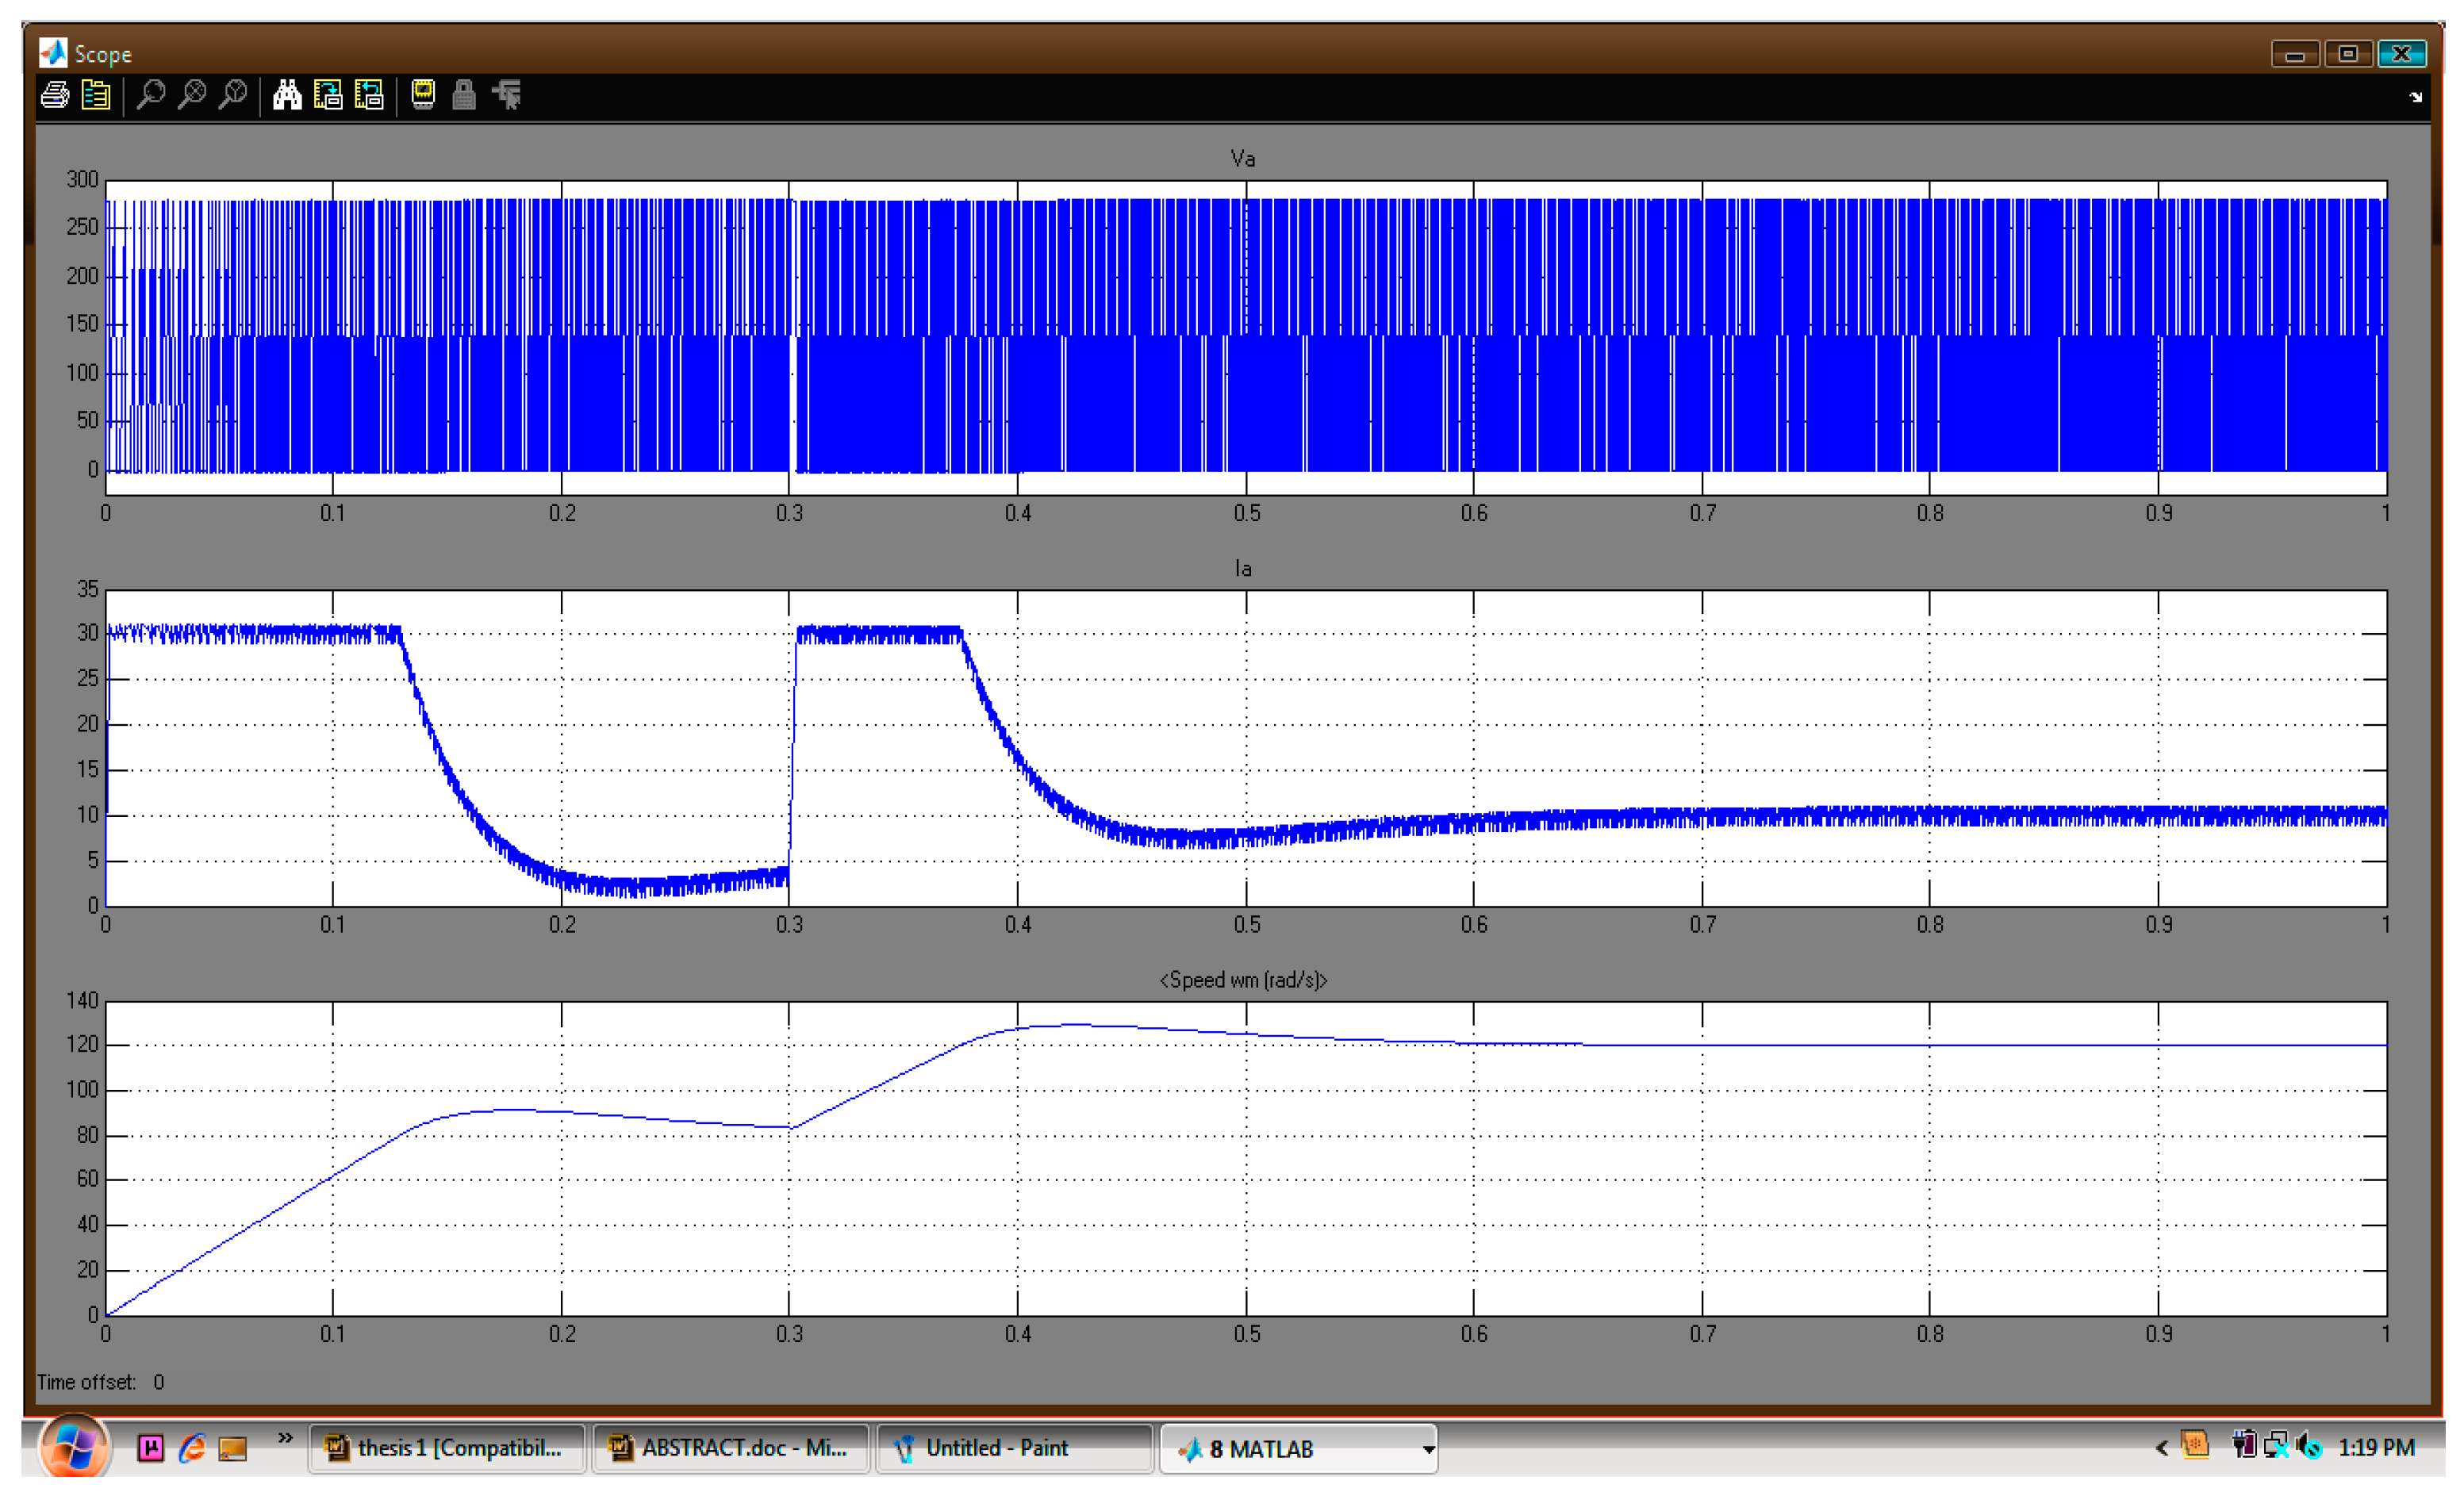Toggle the floating scope icon

pos(423,96)
